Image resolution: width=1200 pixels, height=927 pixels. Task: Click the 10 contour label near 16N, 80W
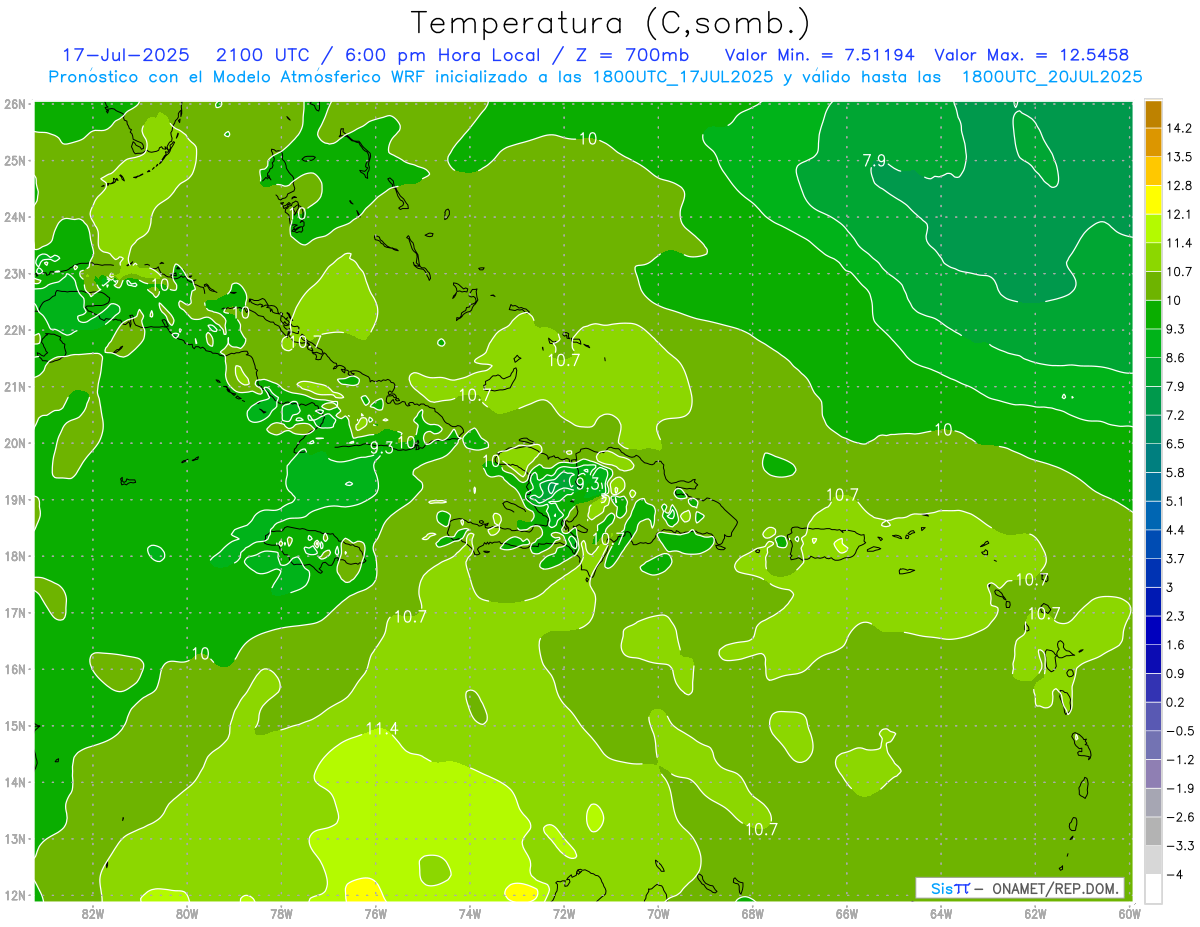201,653
